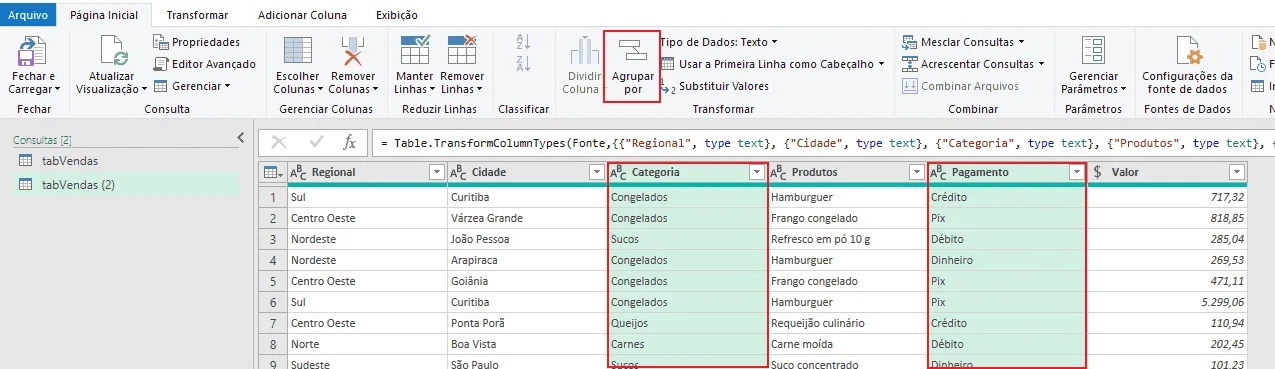The width and height of the screenshot is (1275, 369).
Task: Collapse the Consultas pane with the chevron
Action: (x=241, y=138)
